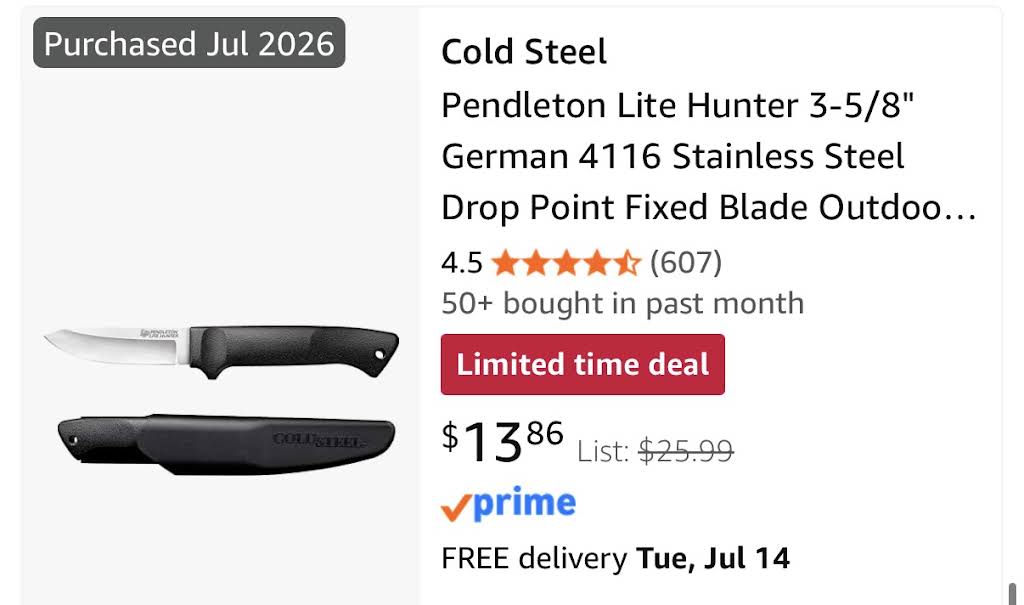This screenshot has height=605, width=1024.
Task: Tap the first orange star
Action: pyautogui.click(x=505, y=263)
